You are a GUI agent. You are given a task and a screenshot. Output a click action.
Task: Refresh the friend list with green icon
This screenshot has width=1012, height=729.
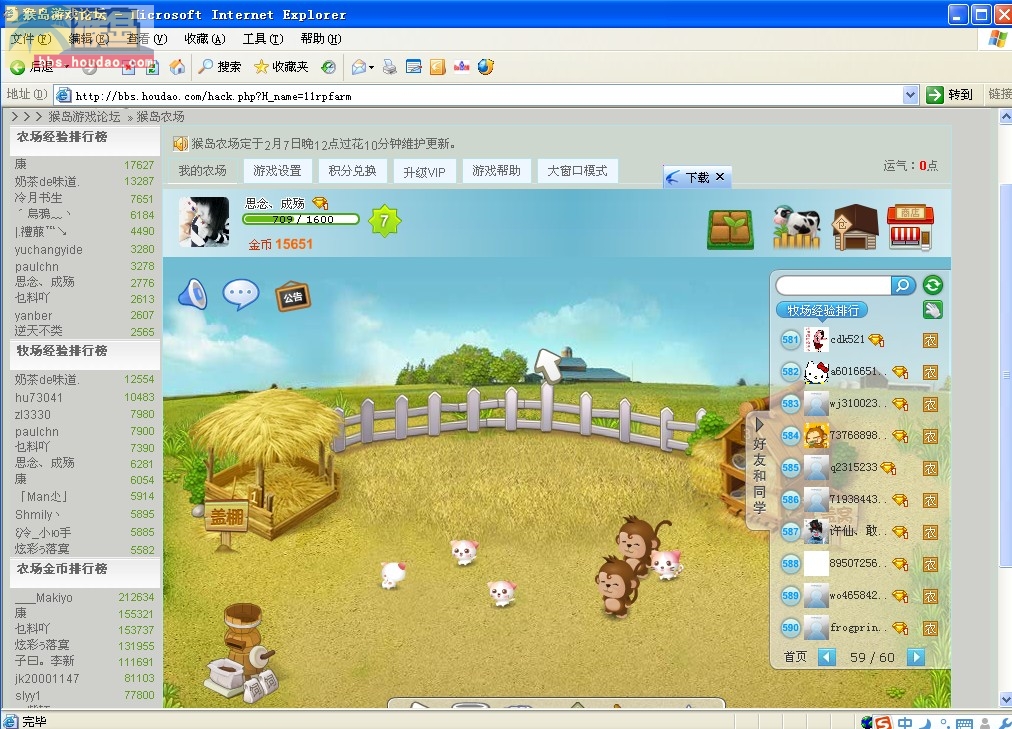click(x=933, y=285)
